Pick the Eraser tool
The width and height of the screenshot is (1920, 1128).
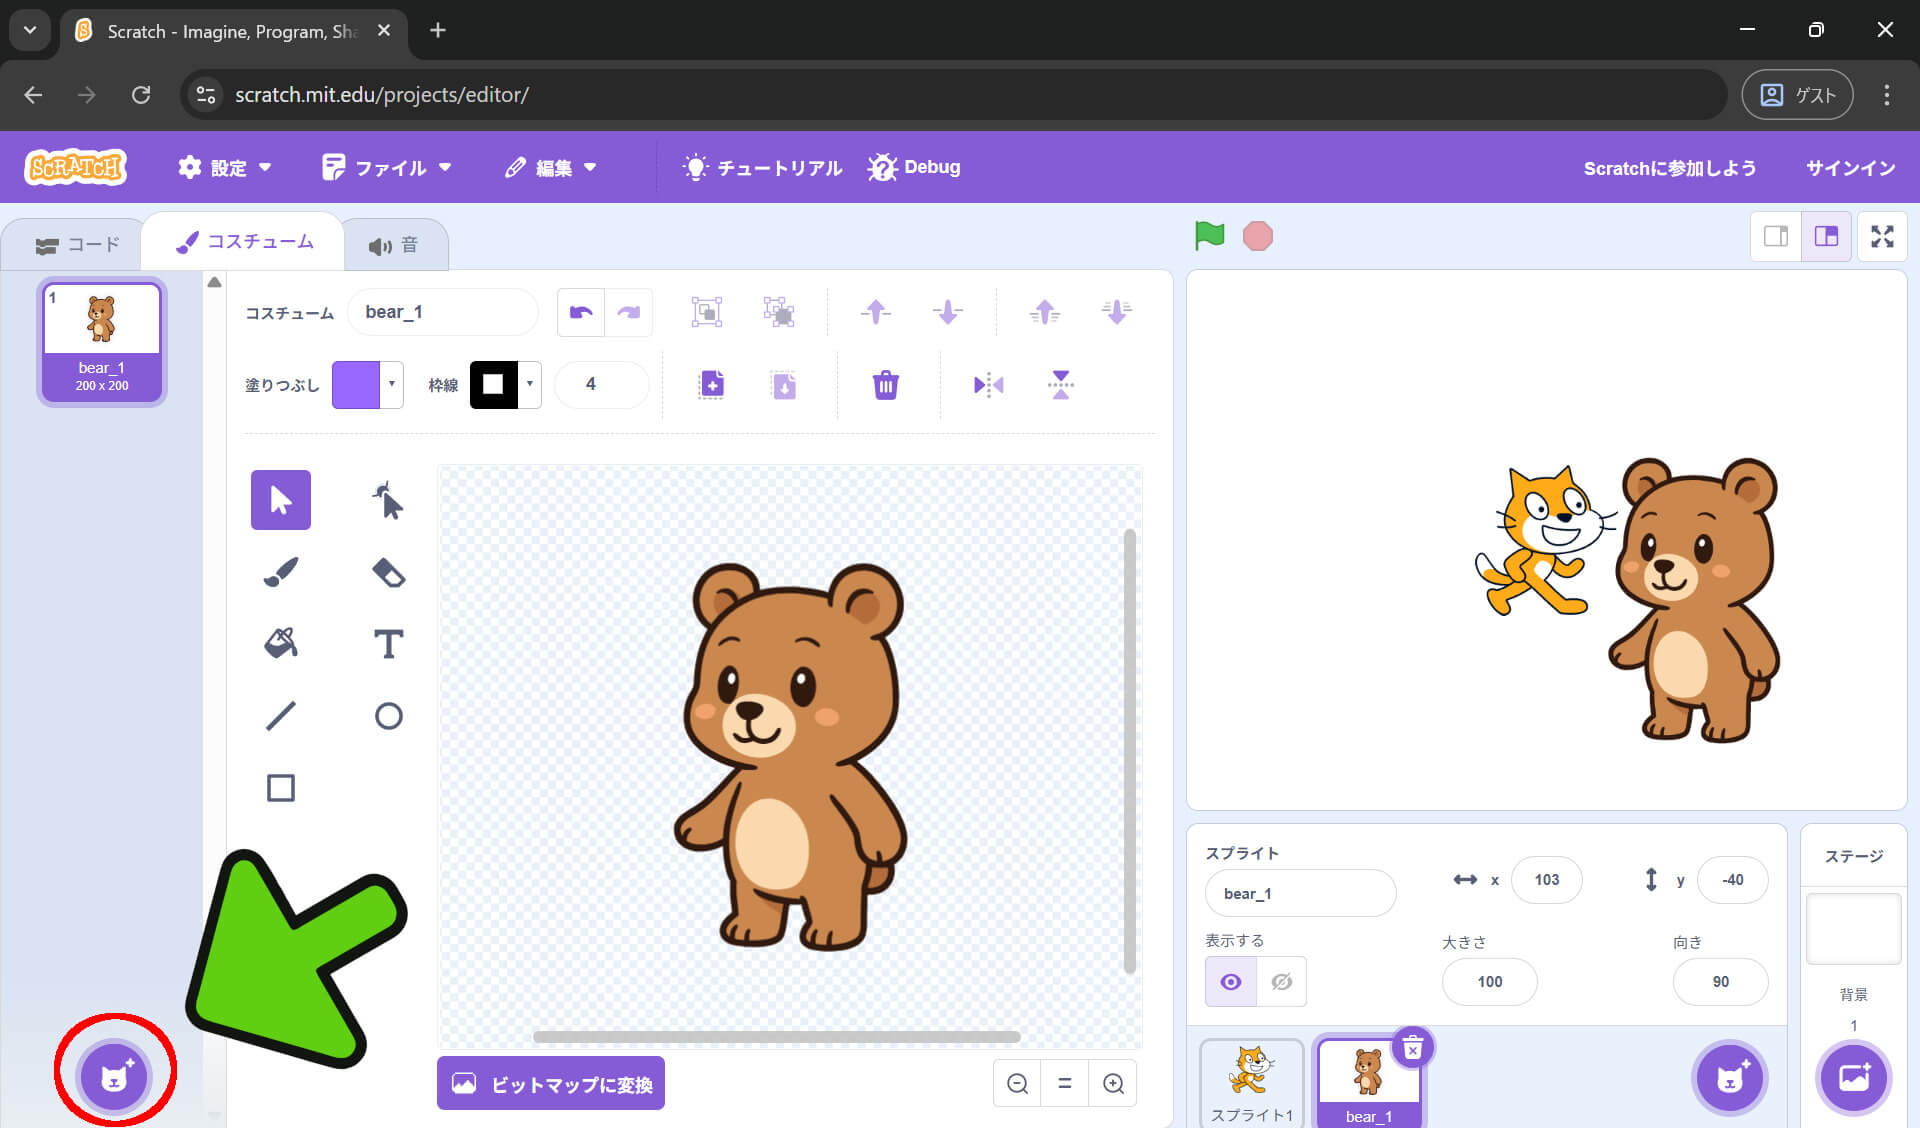click(x=388, y=572)
